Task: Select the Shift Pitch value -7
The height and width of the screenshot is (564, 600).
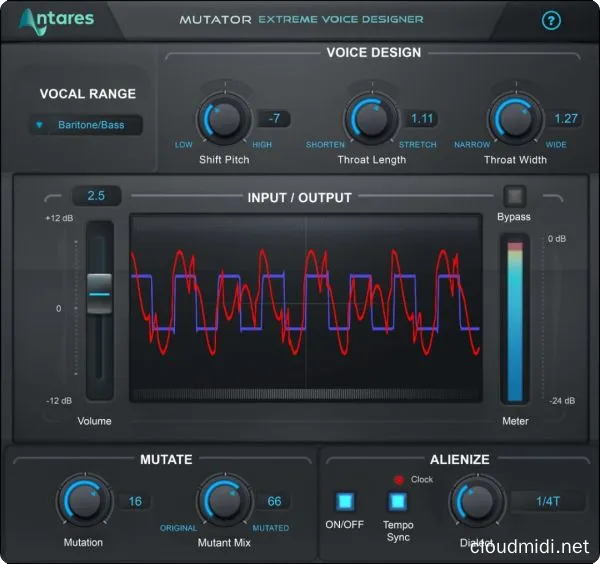Action: point(274,119)
